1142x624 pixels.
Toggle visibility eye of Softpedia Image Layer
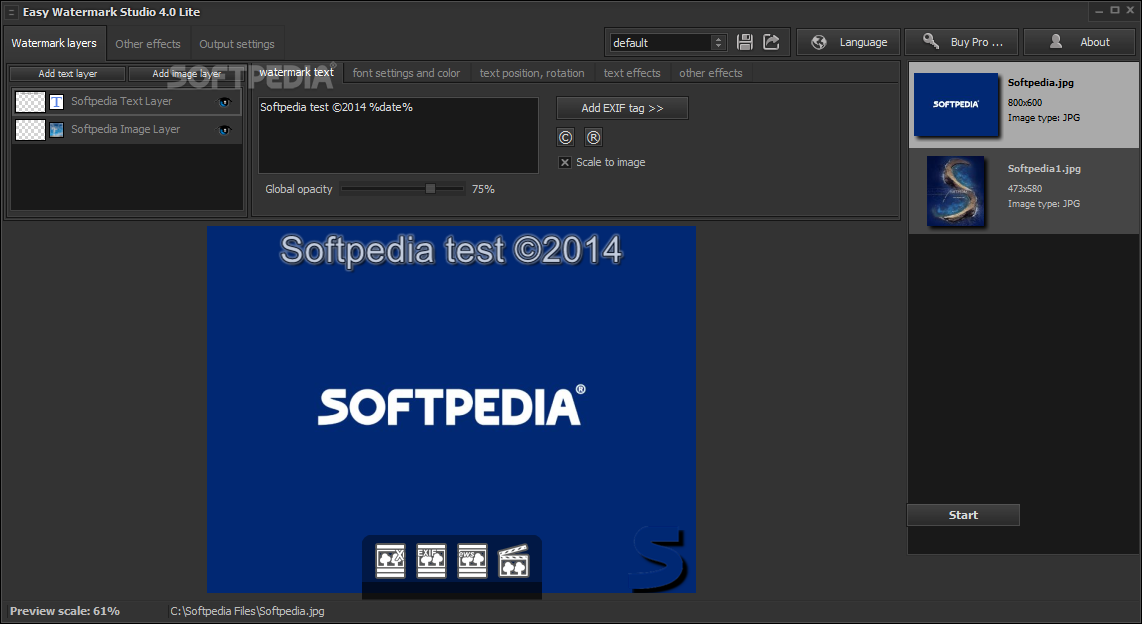pos(224,130)
